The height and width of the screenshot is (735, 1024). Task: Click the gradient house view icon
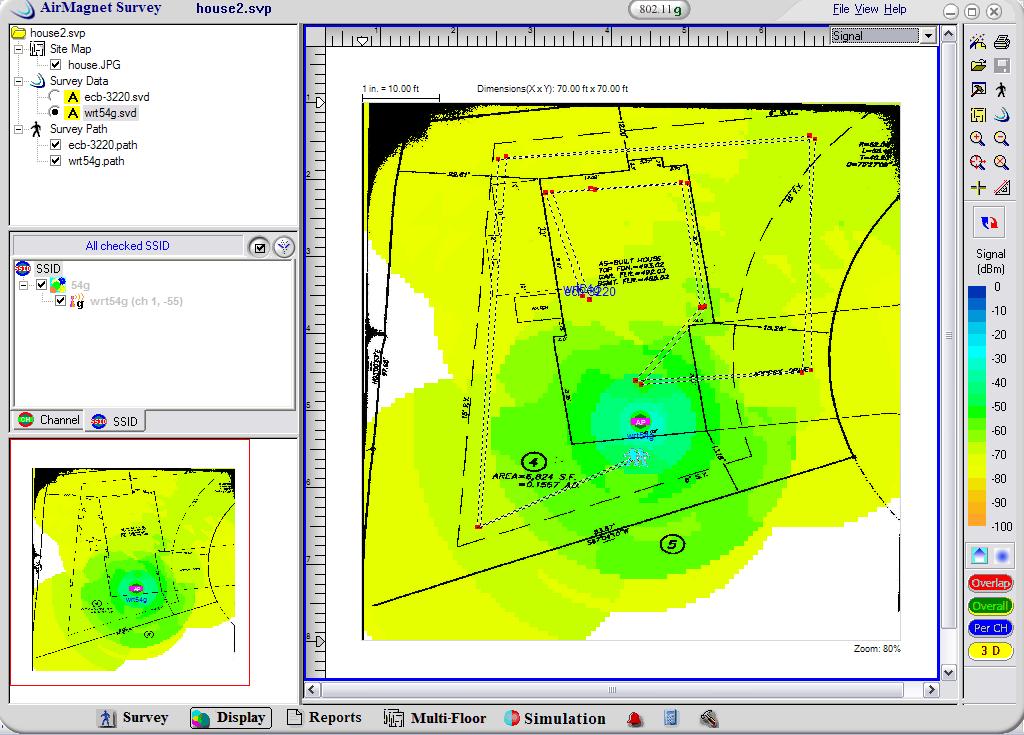(979, 555)
